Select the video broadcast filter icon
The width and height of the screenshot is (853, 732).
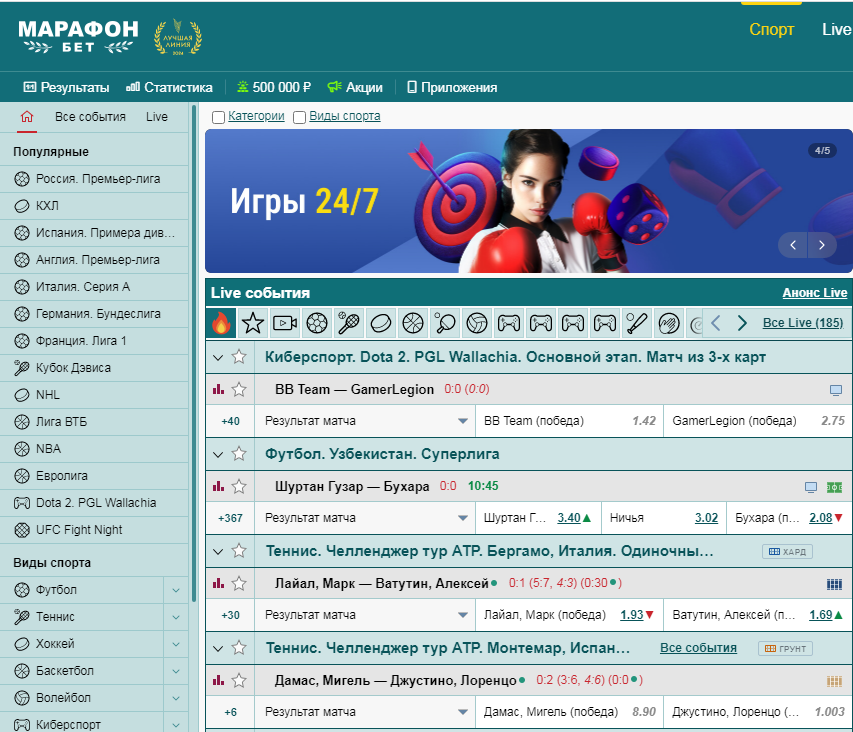tap(285, 323)
